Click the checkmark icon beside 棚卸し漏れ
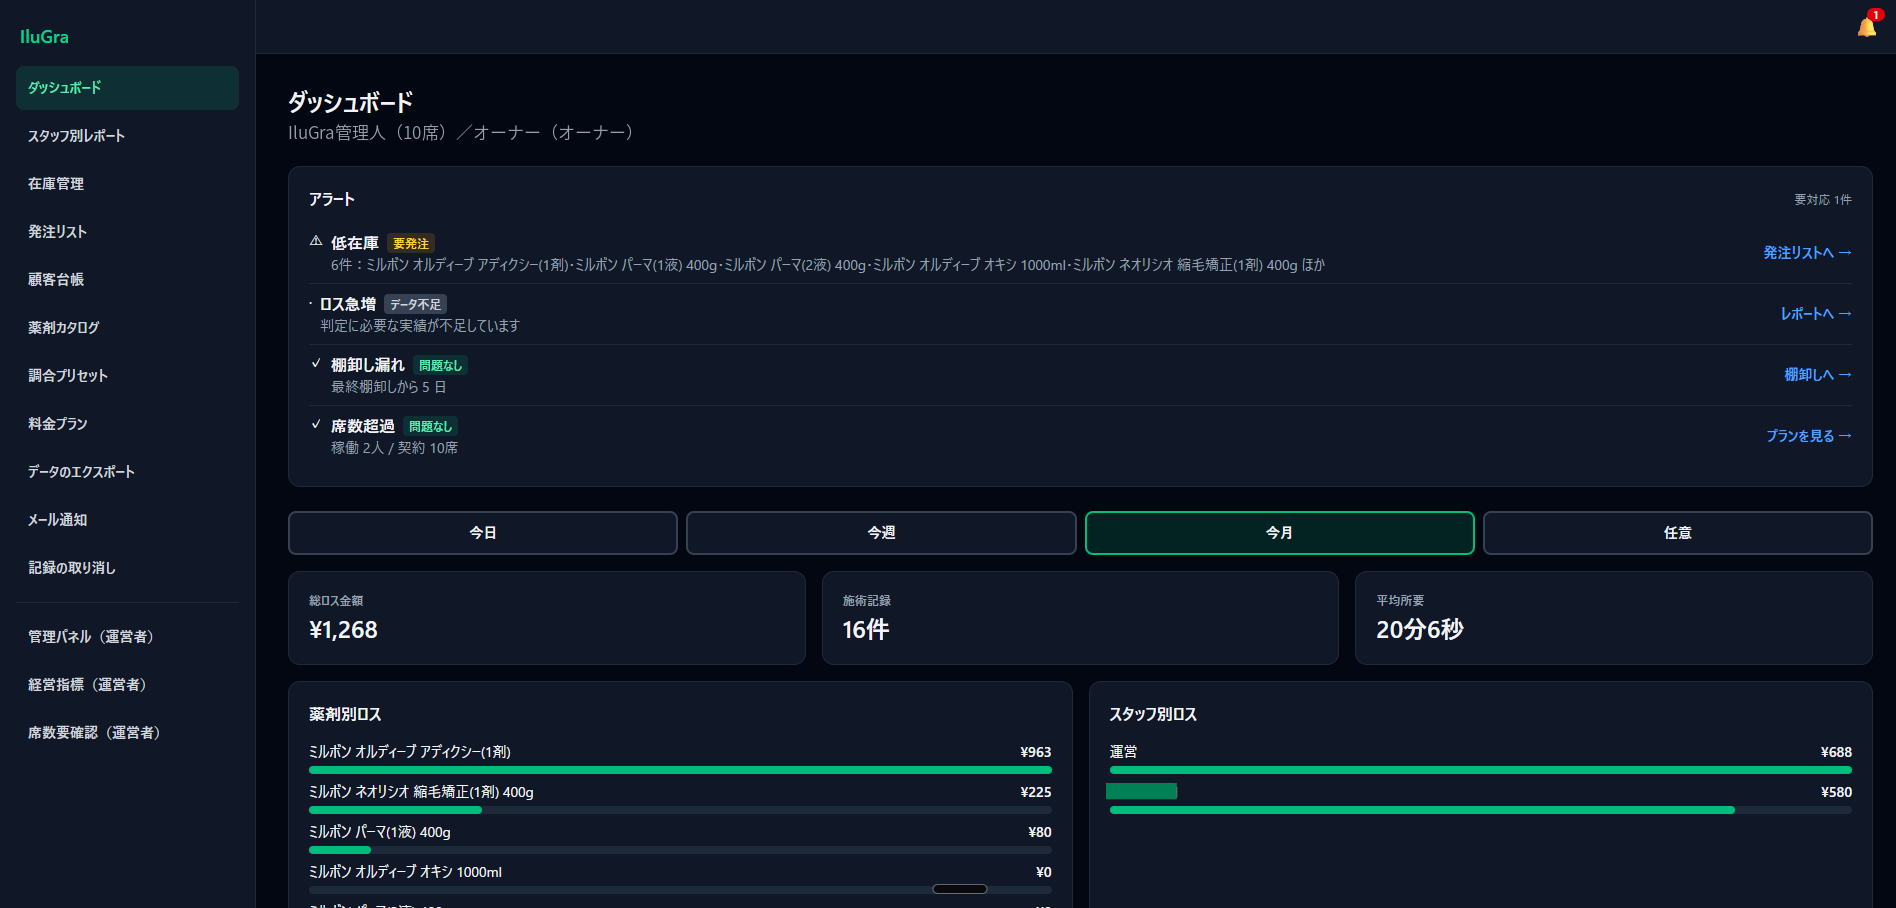 coord(316,363)
